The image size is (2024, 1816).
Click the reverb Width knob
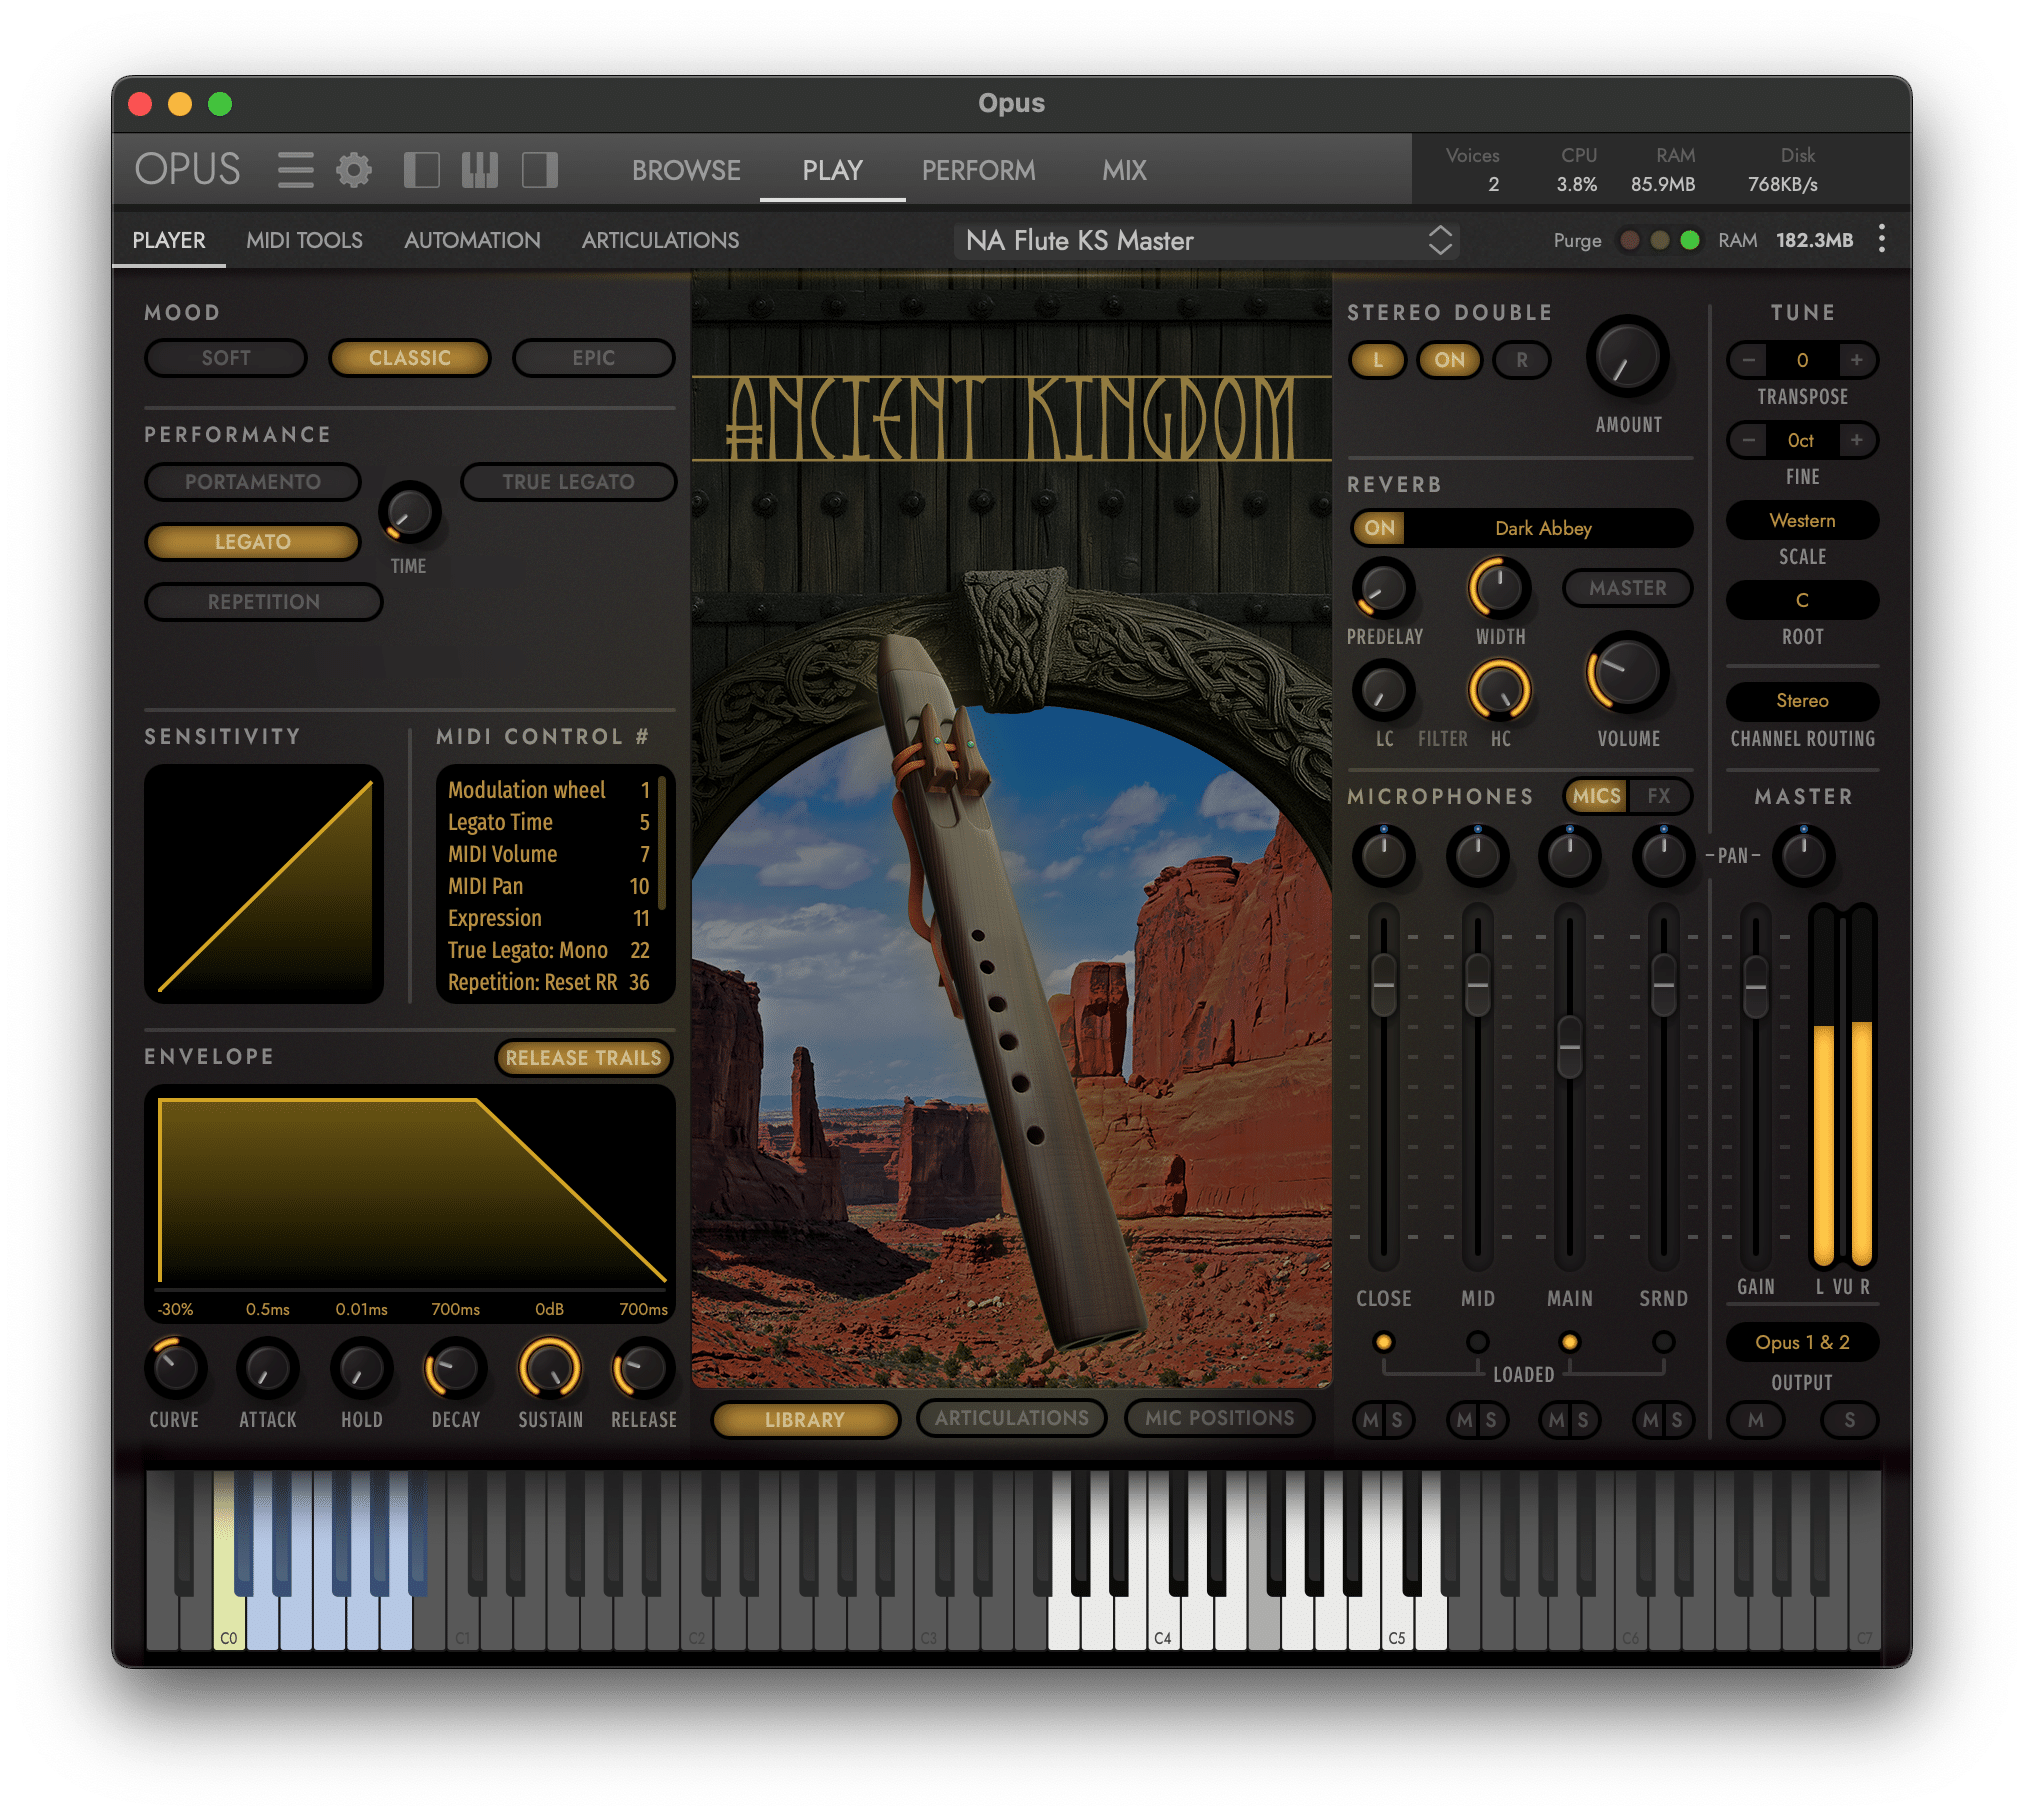(1499, 589)
